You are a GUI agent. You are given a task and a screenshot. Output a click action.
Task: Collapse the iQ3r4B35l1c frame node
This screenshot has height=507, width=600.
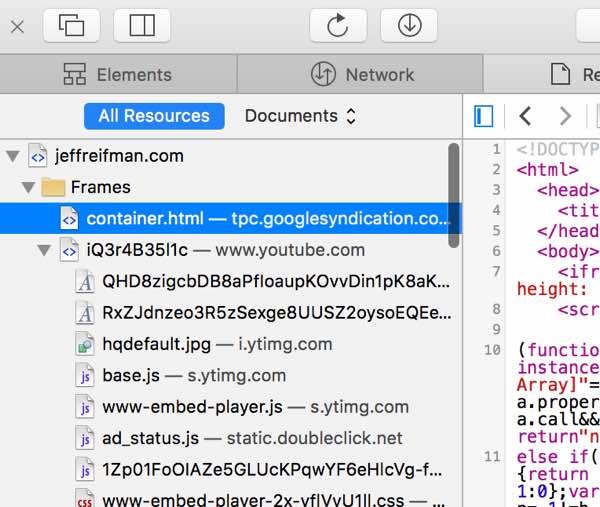(x=44, y=250)
